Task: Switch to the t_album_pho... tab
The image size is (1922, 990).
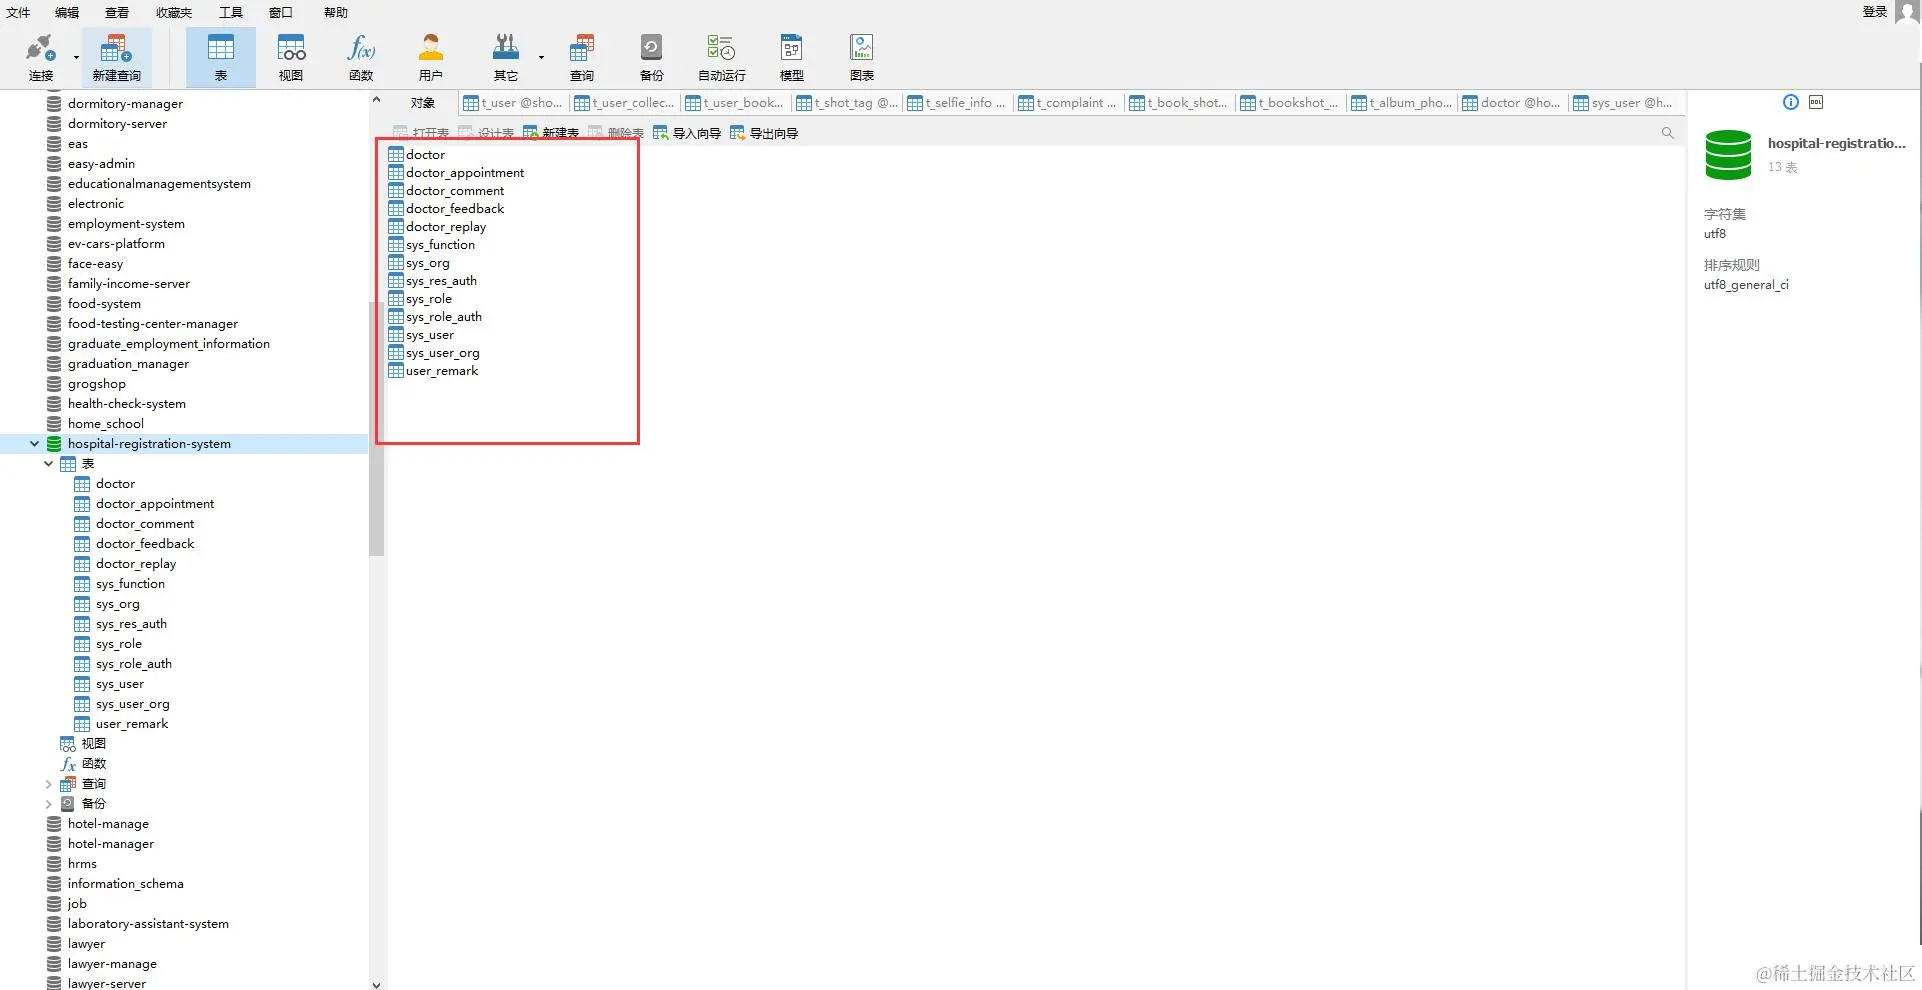Action: (x=1401, y=103)
